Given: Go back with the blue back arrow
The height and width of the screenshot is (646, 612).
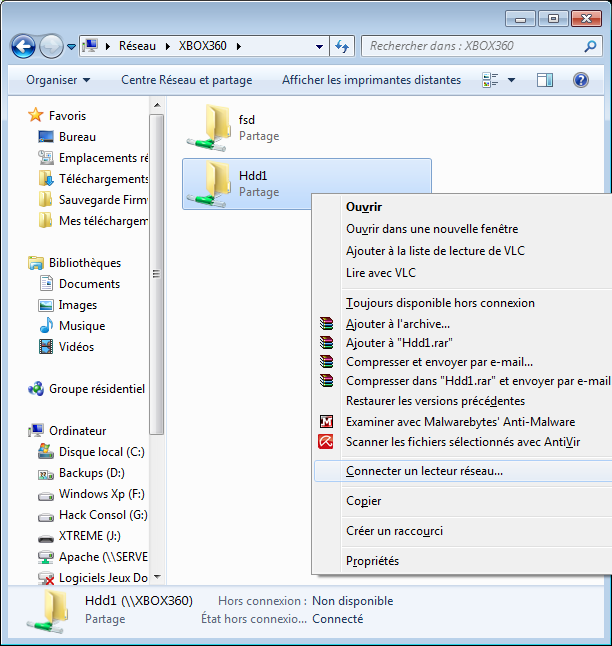Looking at the screenshot, I should pyautogui.click(x=23, y=46).
